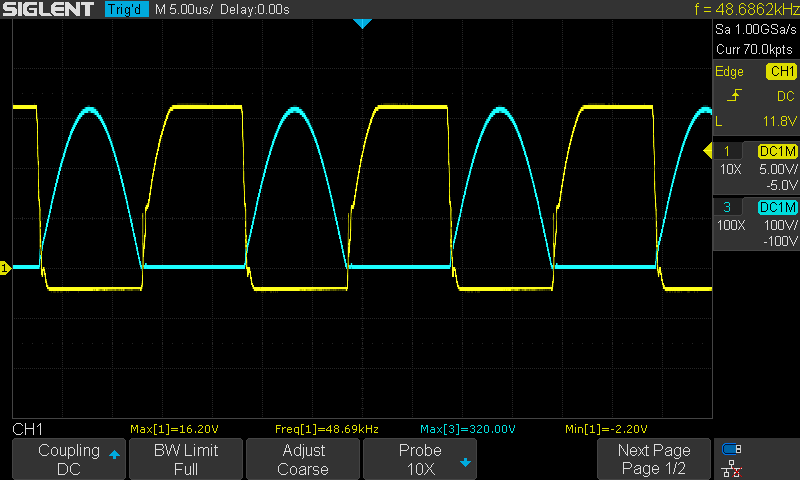800x480 pixels.
Task: Click the channel 1 -5.0V offset value
Action: click(x=782, y=185)
